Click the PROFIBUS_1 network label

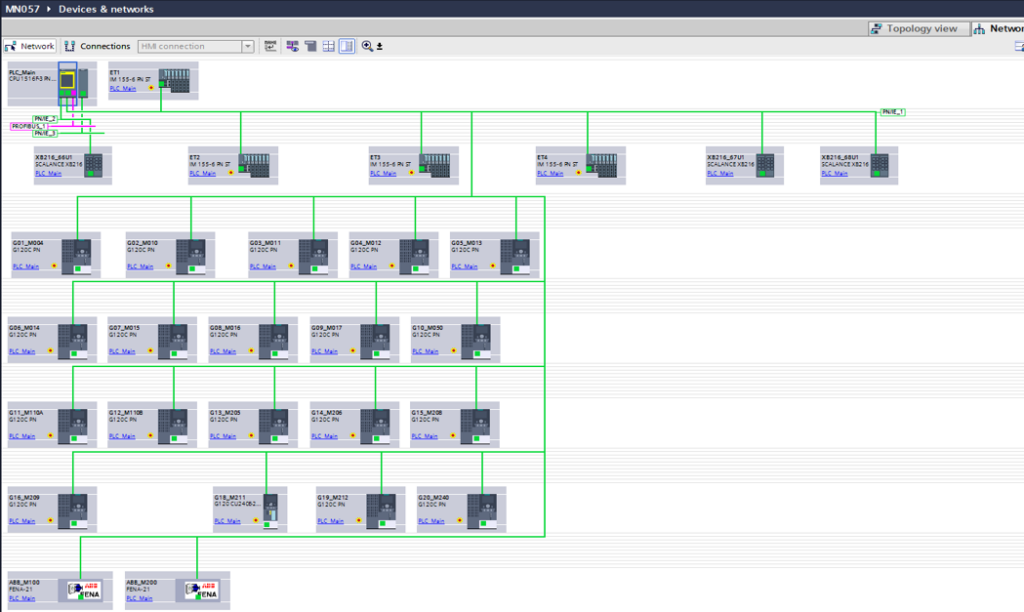30,126
